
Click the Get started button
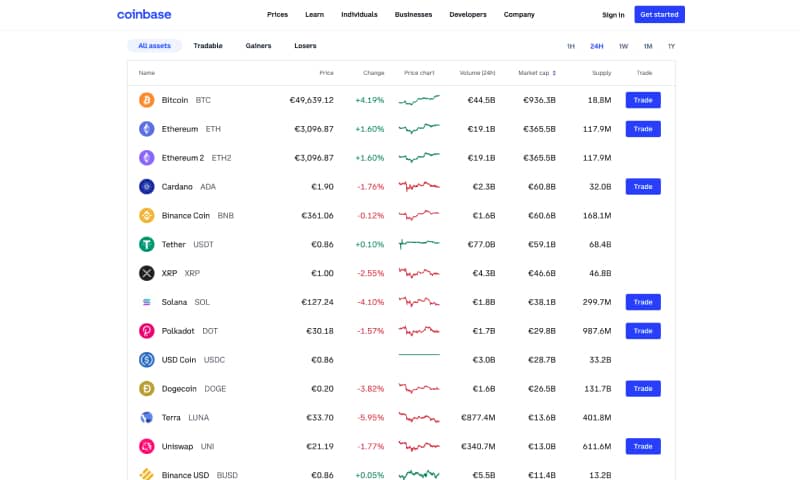[659, 14]
